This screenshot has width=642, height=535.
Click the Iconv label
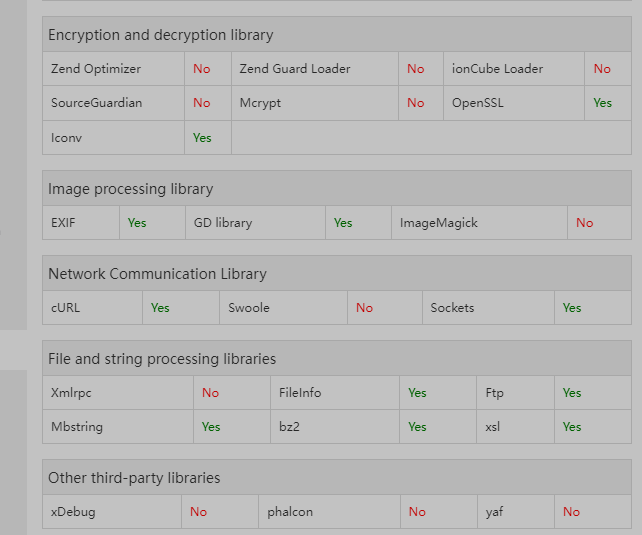pos(66,137)
